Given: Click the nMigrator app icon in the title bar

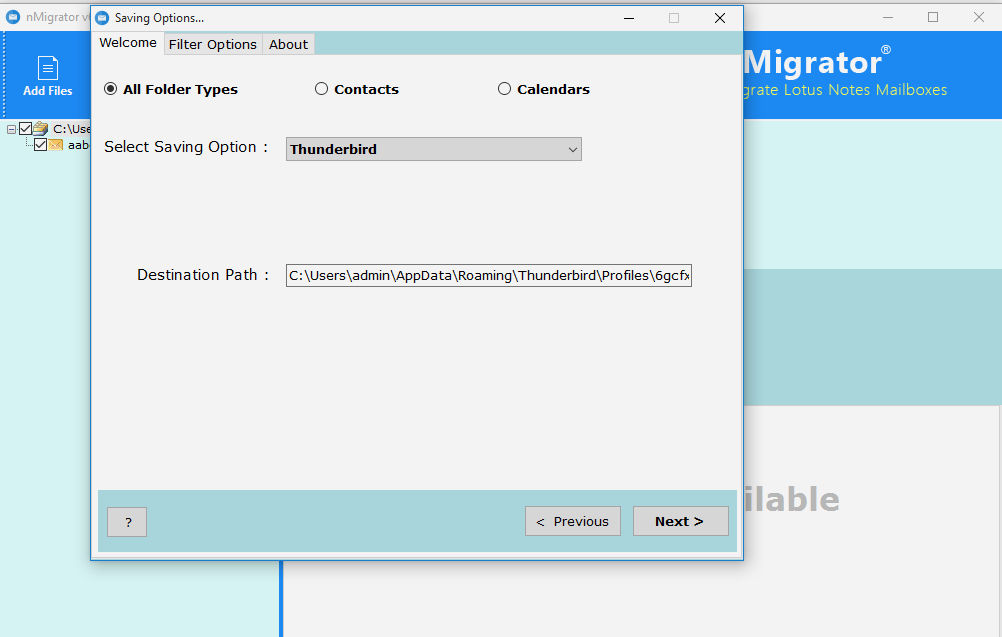Looking at the screenshot, I should point(13,17).
